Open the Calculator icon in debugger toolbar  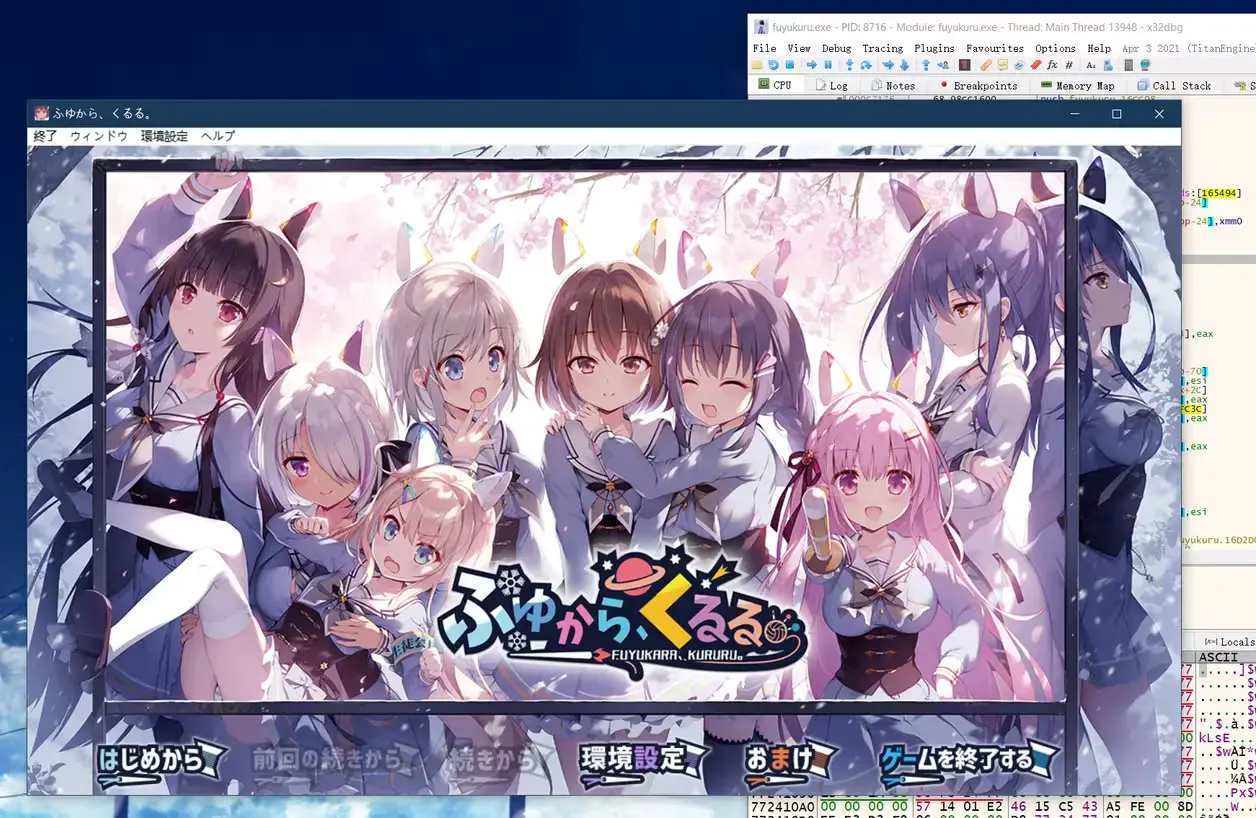pos(1128,65)
